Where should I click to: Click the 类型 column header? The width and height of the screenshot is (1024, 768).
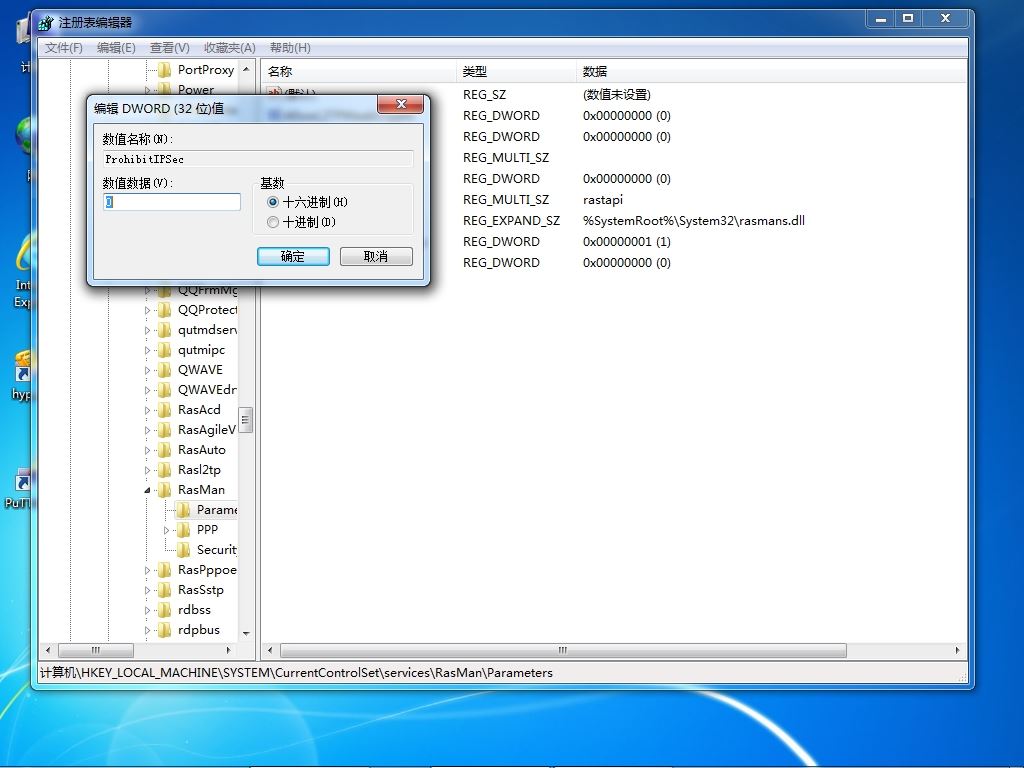[515, 71]
